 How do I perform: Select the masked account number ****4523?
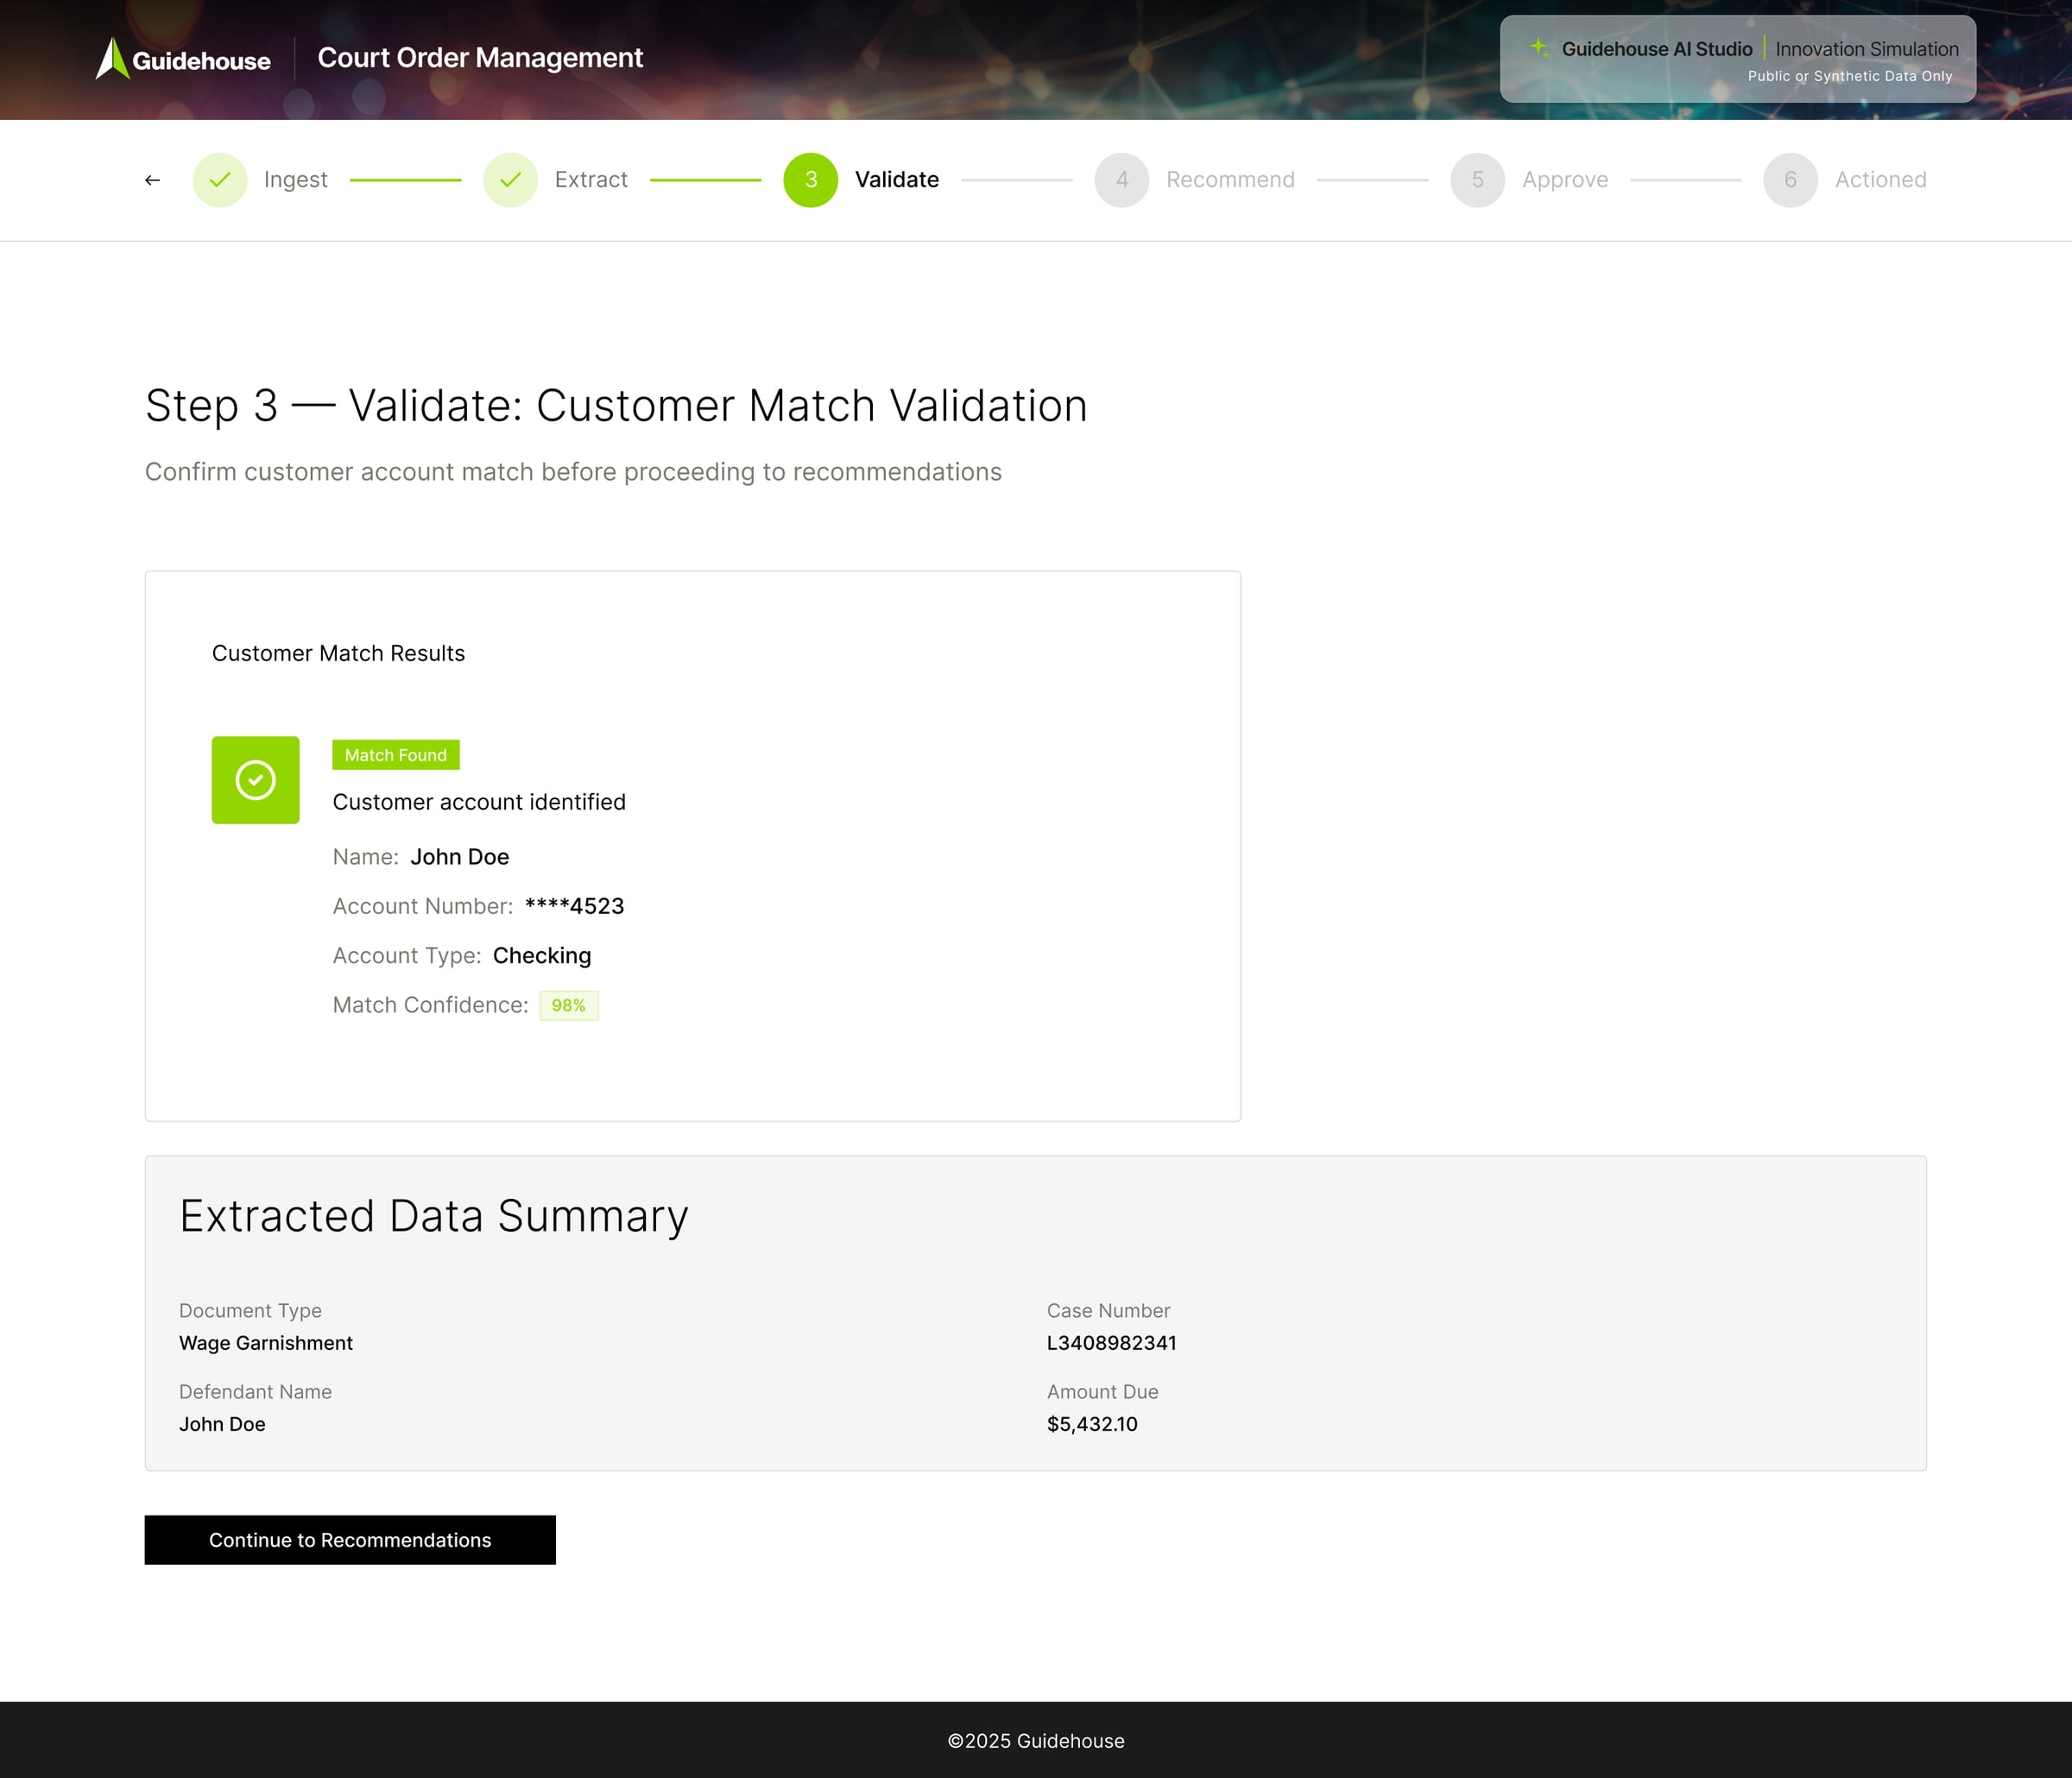(x=576, y=906)
